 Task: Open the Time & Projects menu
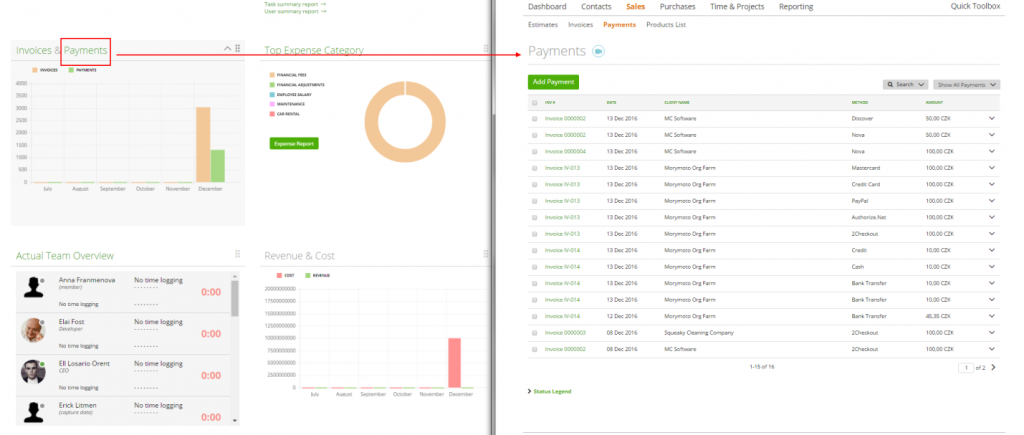click(x=737, y=7)
